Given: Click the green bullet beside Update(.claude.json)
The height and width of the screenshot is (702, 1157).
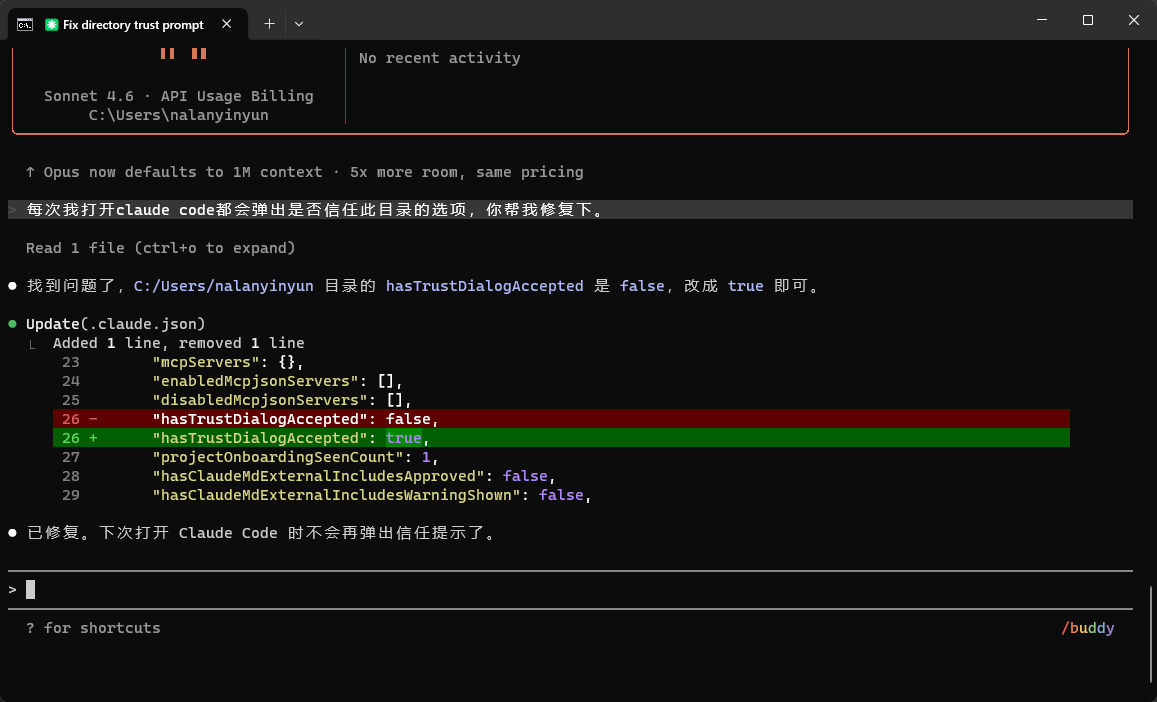Looking at the screenshot, I should coord(13,324).
